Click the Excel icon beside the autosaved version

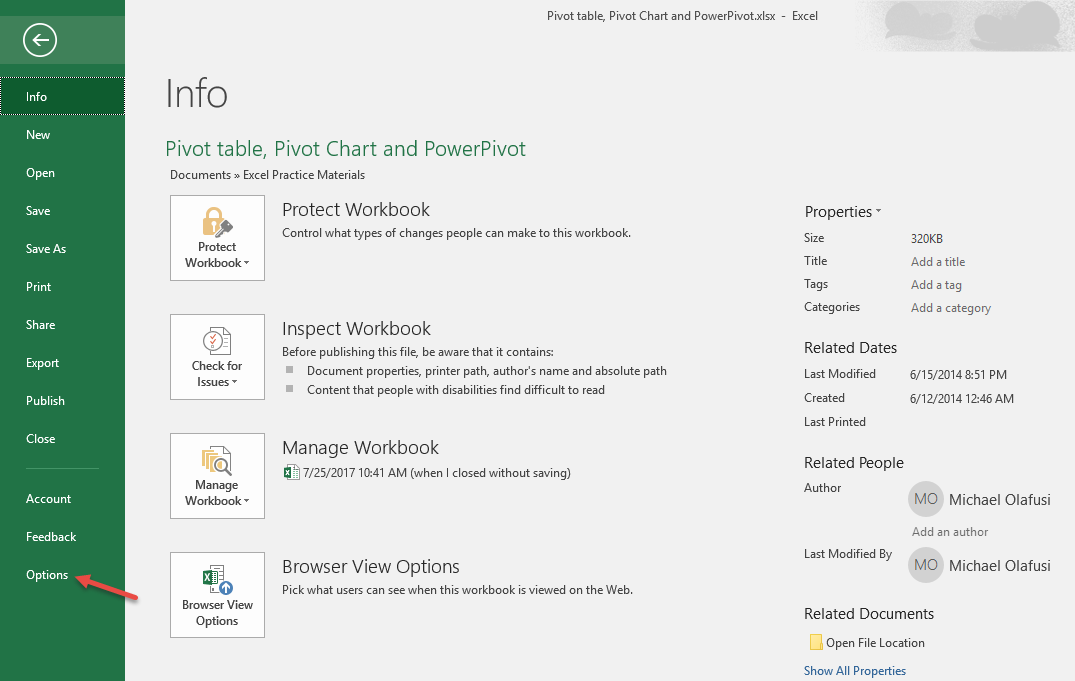click(291, 471)
